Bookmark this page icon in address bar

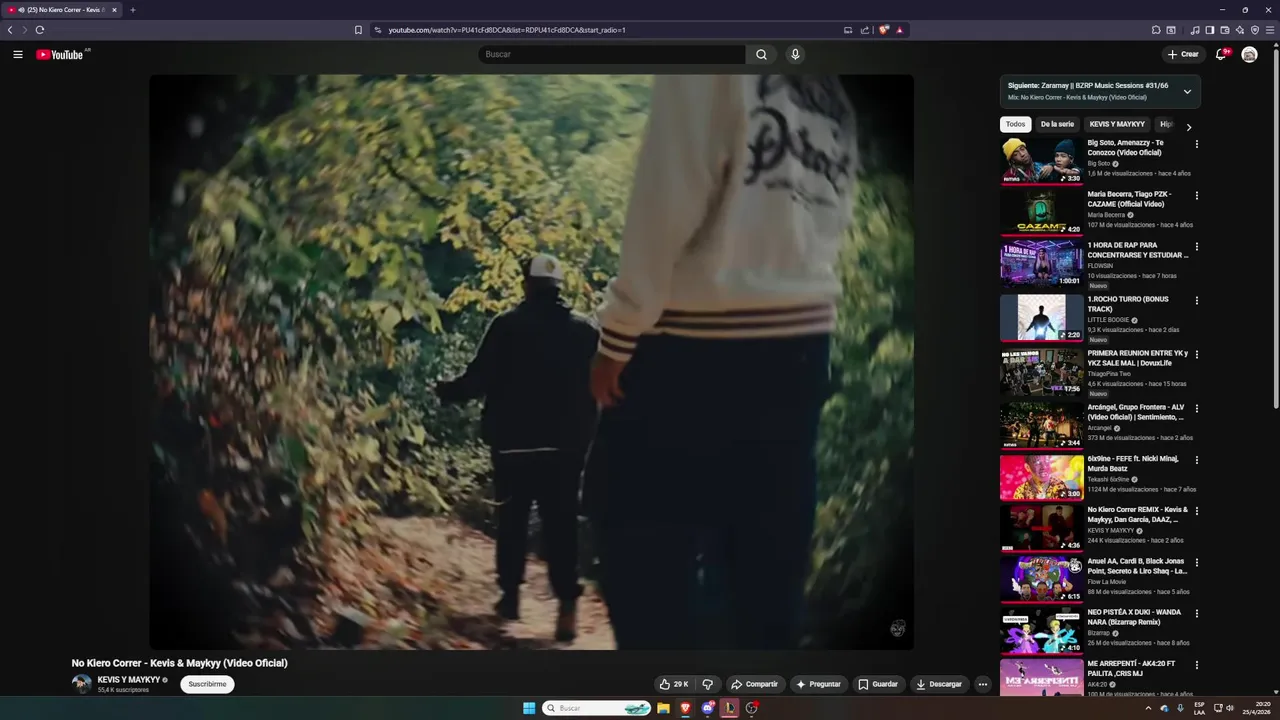point(358,30)
